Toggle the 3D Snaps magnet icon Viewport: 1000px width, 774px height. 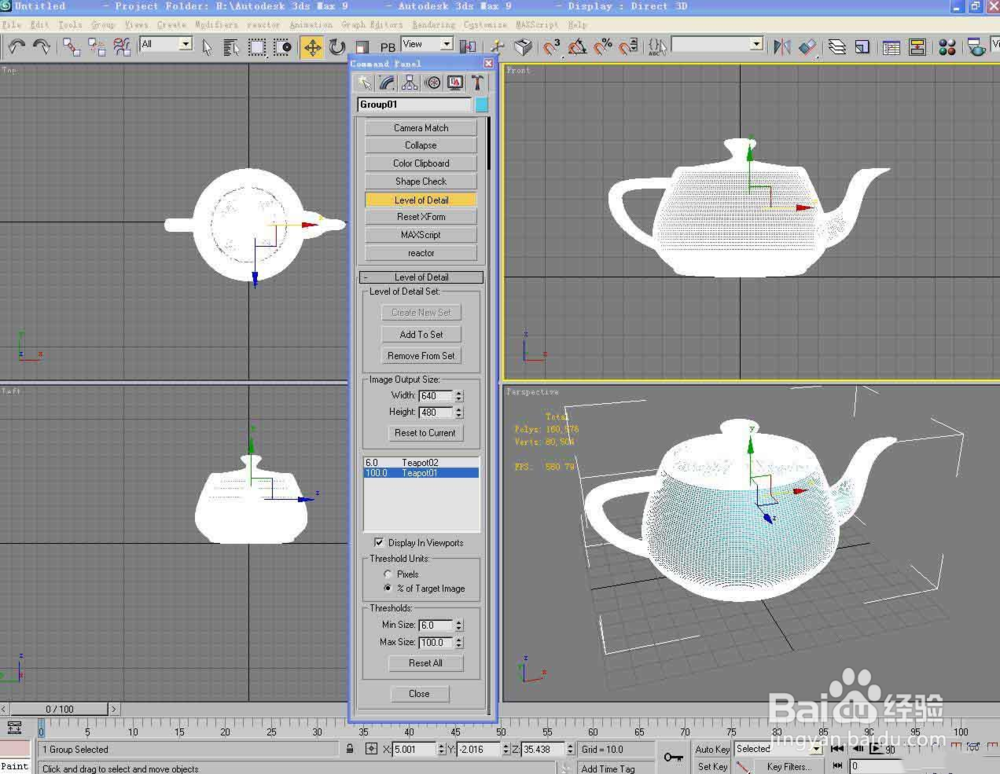coord(552,47)
